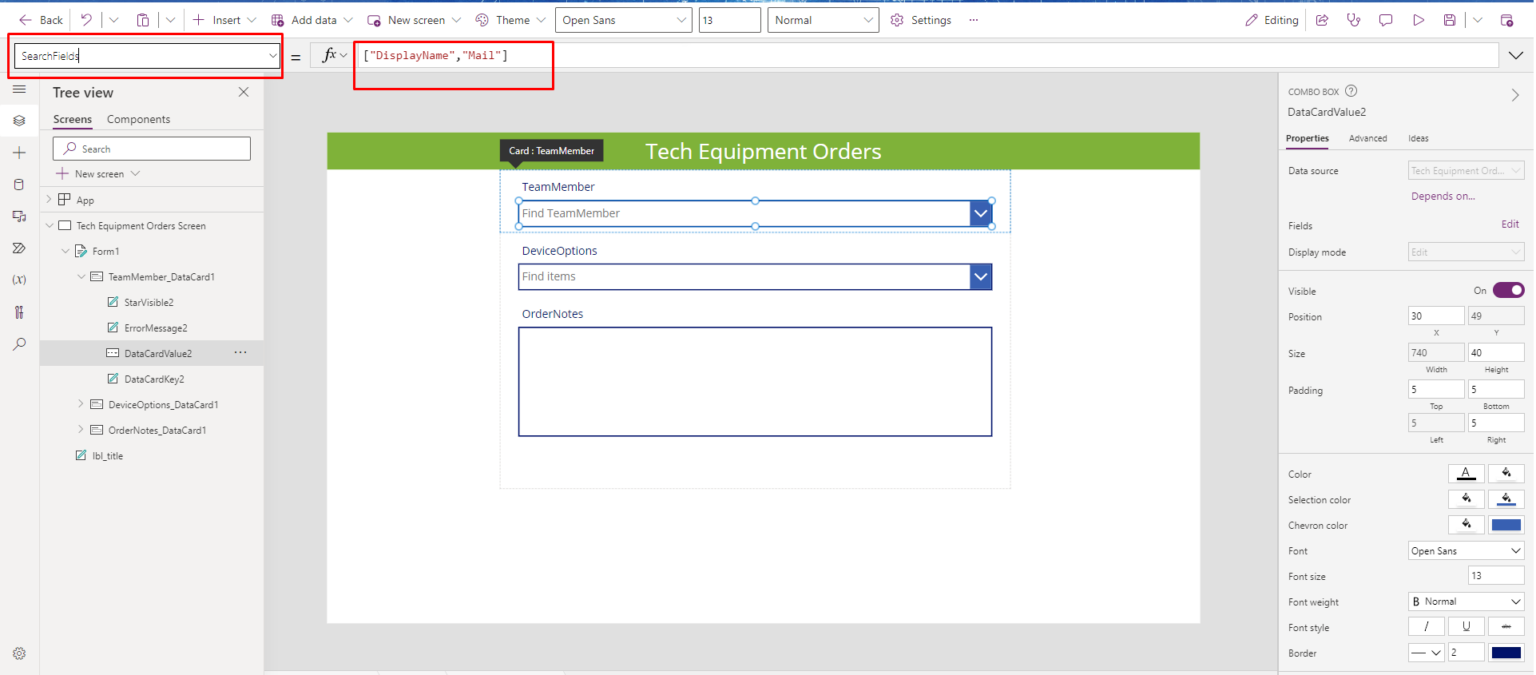Turn off the Visible toggle for DataCardValue2
This screenshot has width=1536, height=675.
click(1507, 289)
